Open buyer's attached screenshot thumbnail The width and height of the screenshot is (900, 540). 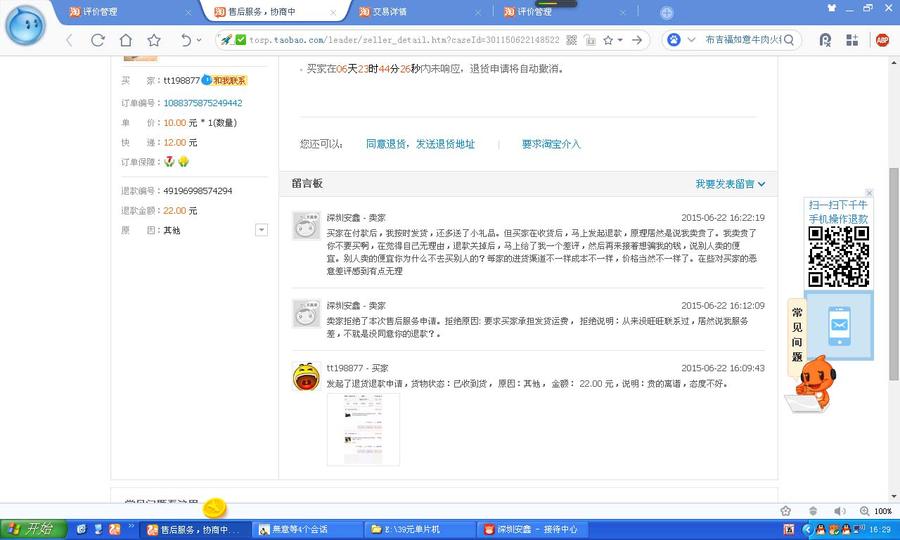pos(363,429)
